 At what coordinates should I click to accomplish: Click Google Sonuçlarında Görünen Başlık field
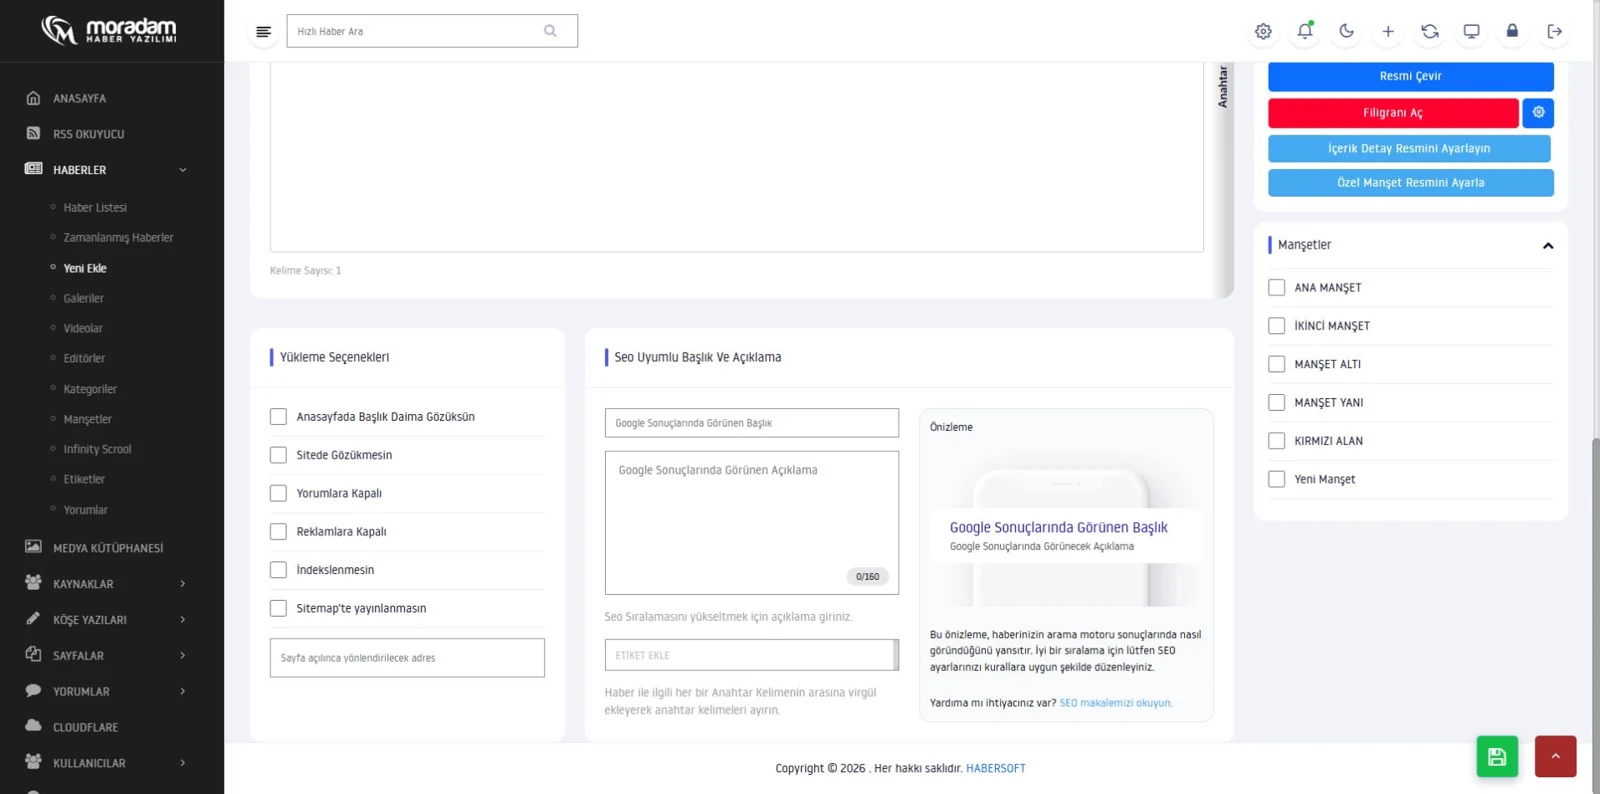click(x=752, y=423)
